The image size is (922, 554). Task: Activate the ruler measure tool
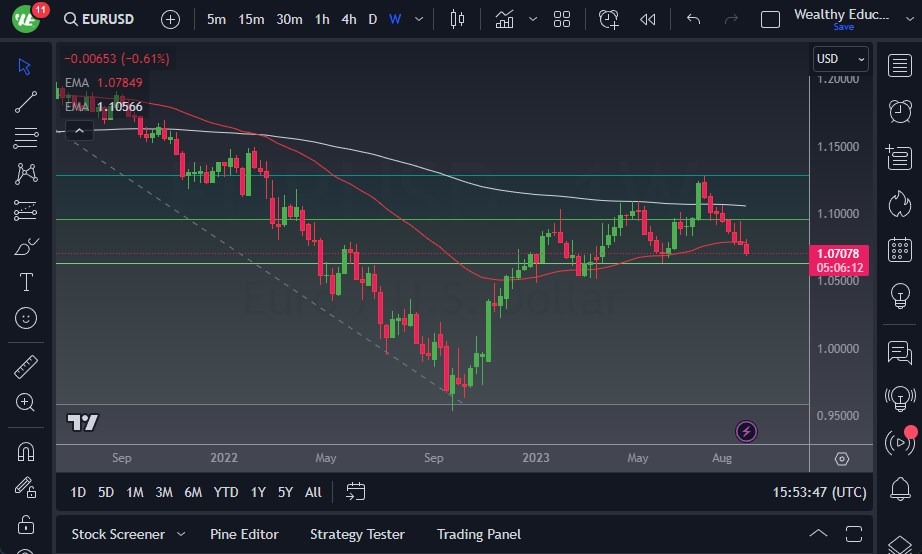26,366
